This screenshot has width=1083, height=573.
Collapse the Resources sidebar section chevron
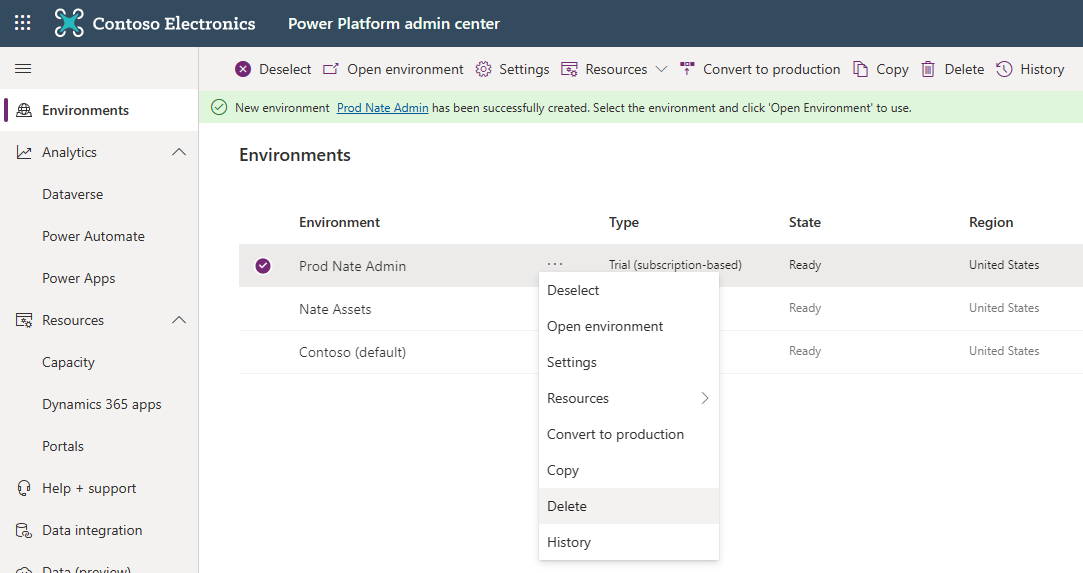point(179,320)
